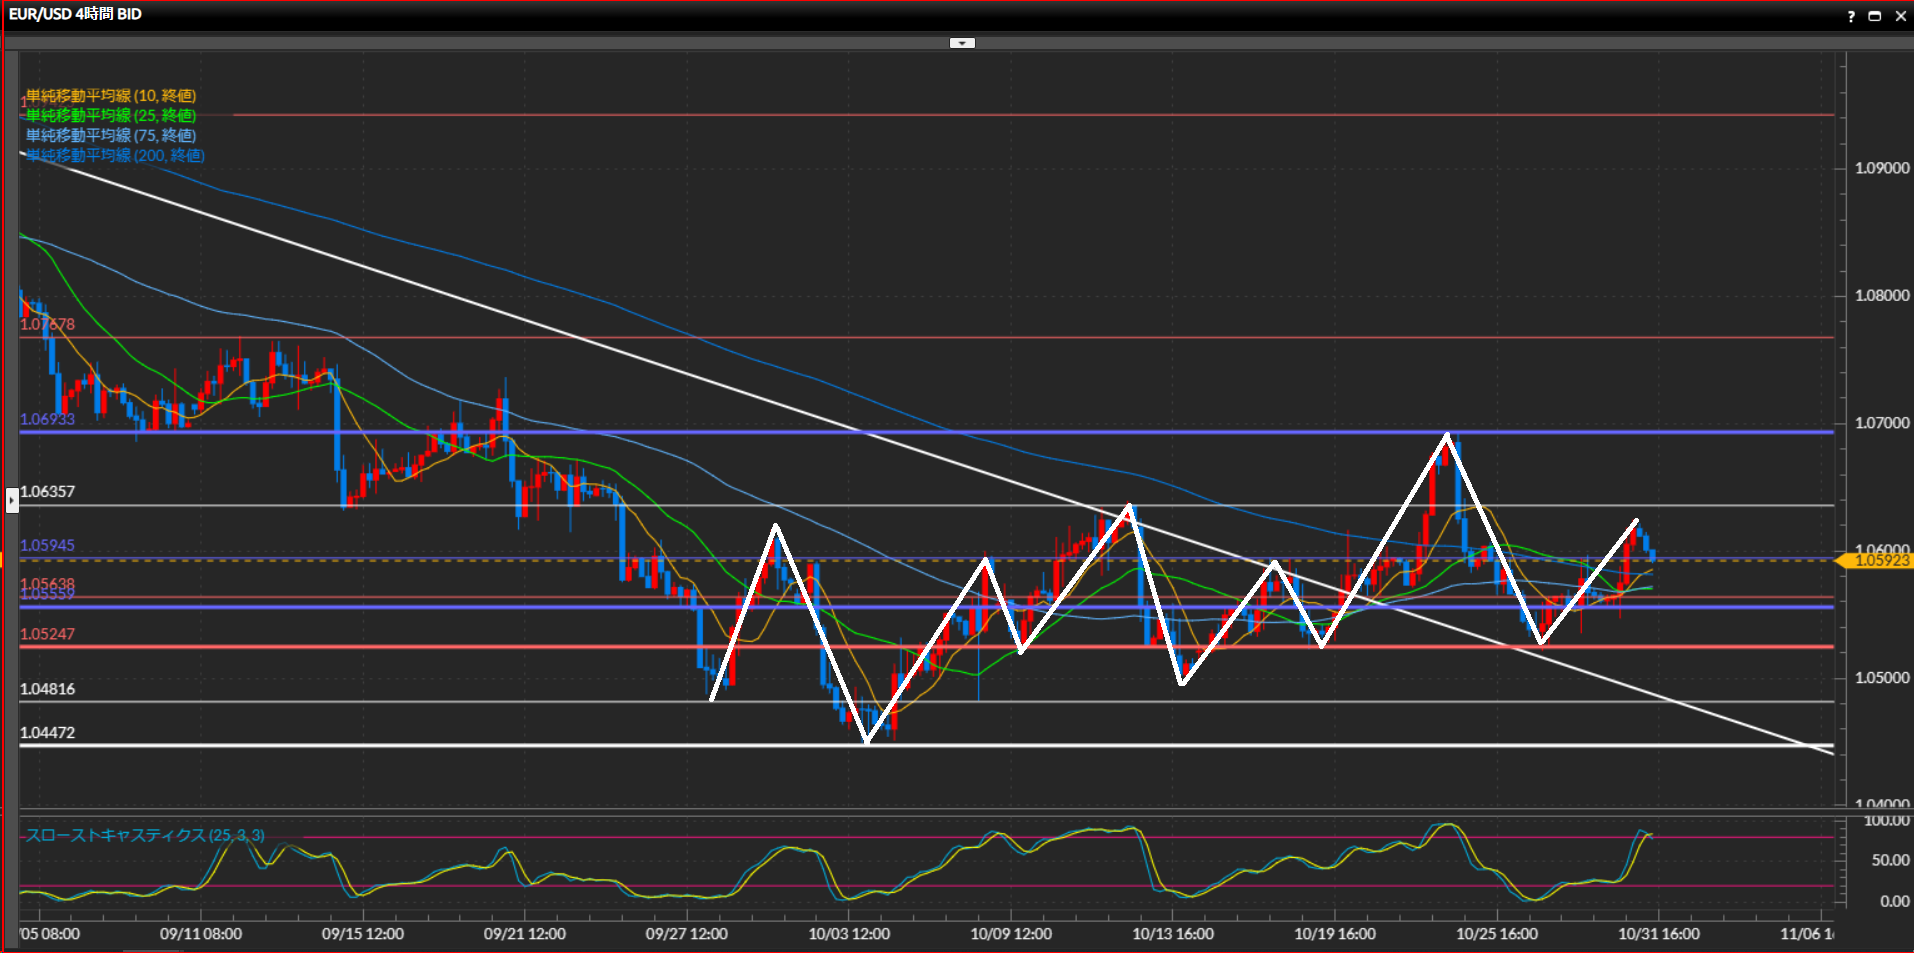Click the slow stochastics indicator label
The image size is (1914, 953).
point(145,835)
